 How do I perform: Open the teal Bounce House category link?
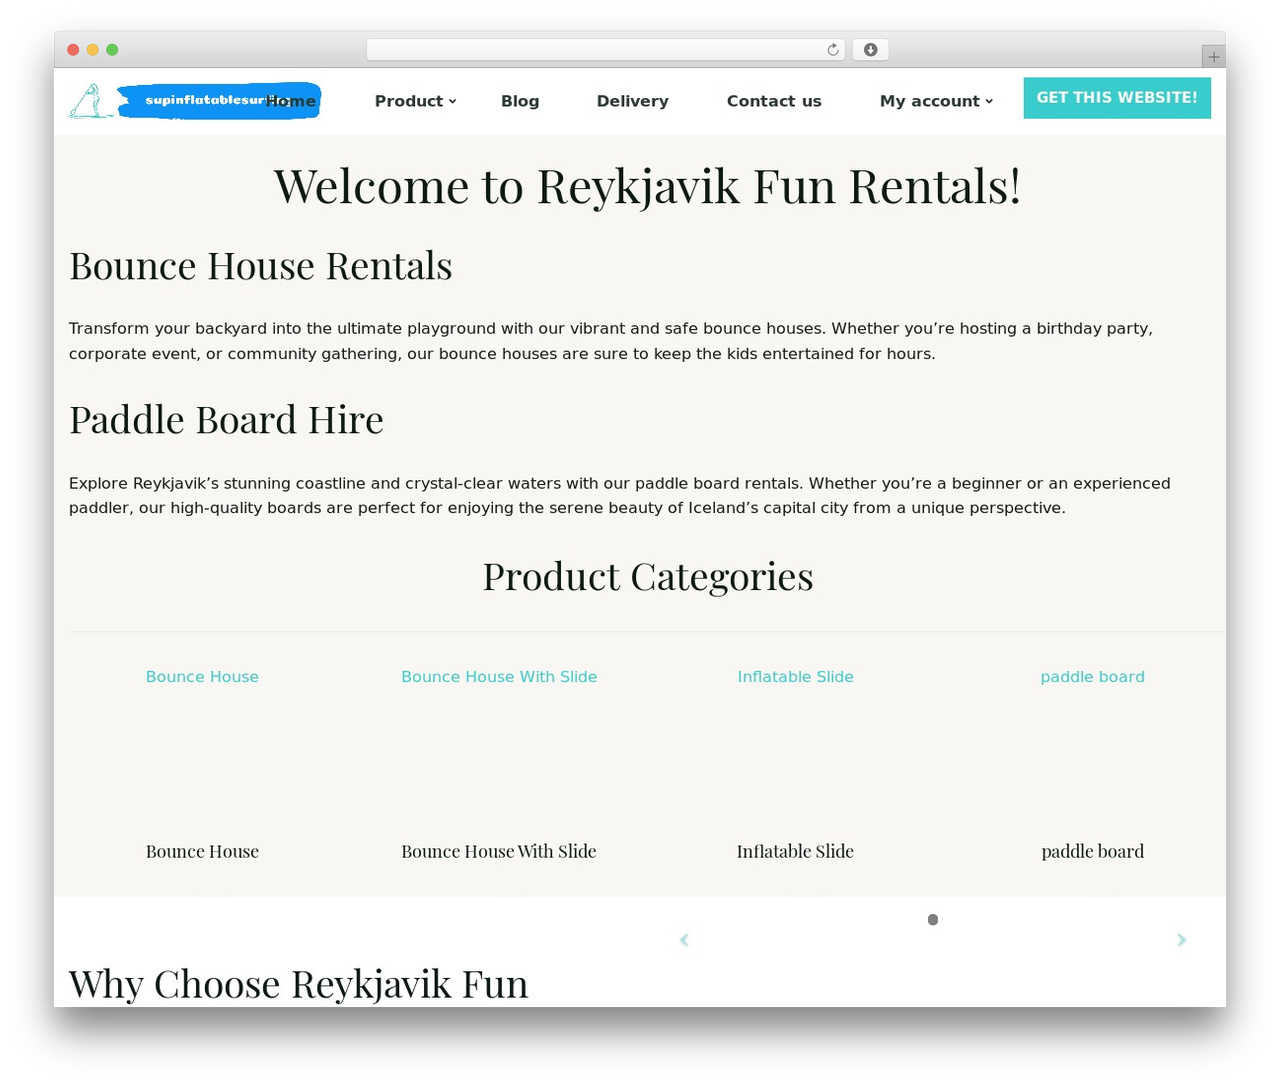pos(202,677)
